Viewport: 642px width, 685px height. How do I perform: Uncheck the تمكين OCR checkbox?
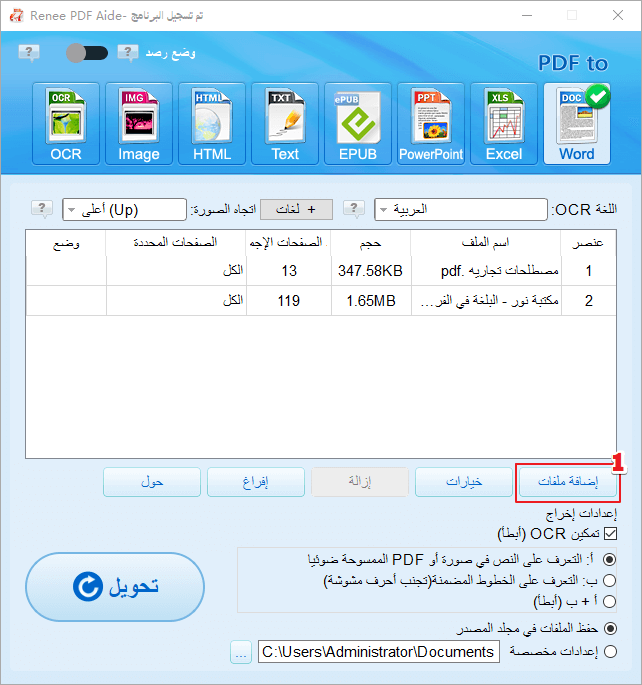[x=610, y=533]
